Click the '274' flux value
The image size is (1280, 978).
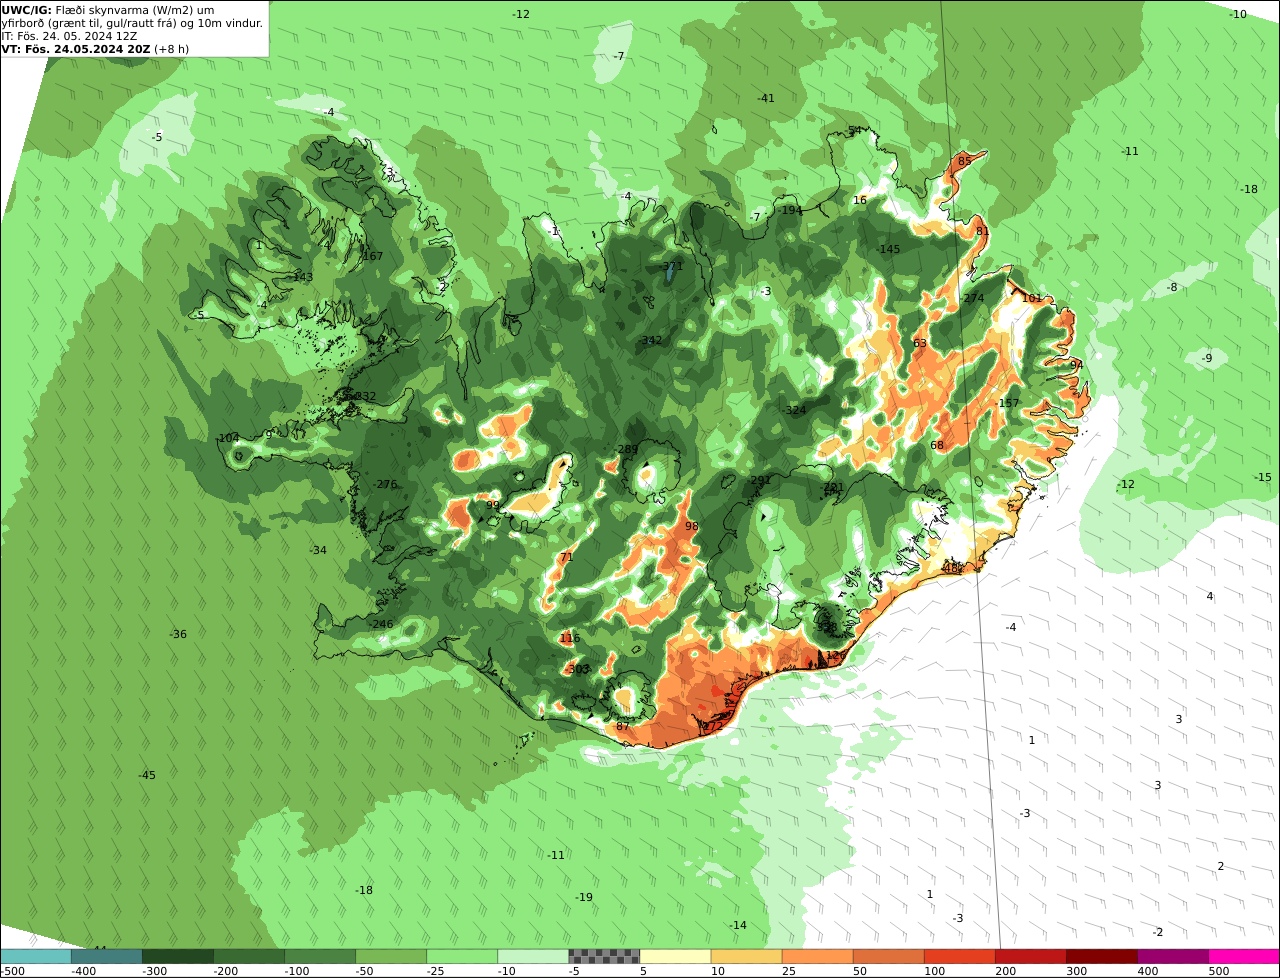[x=974, y=298]
